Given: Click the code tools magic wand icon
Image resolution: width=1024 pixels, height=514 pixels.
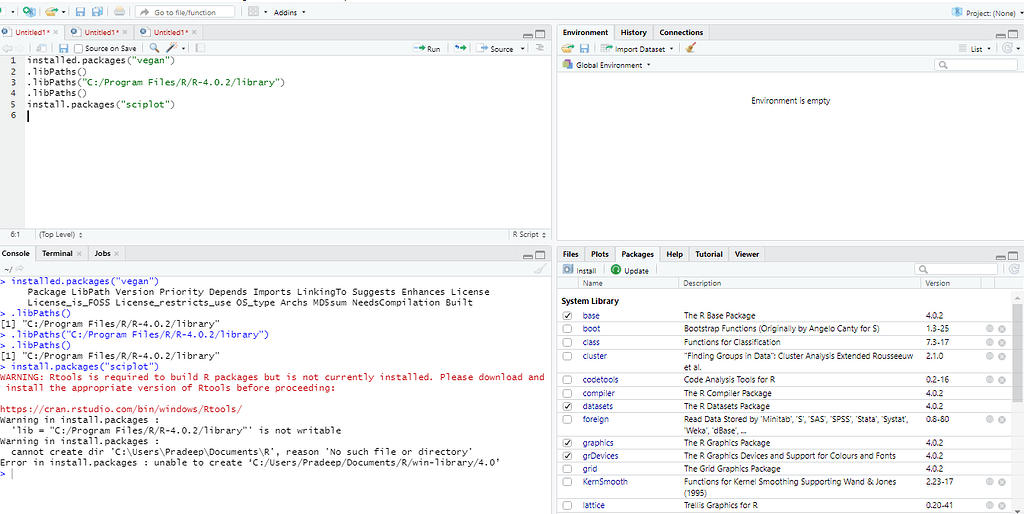Looking at the screenshot, I should 172,48.
